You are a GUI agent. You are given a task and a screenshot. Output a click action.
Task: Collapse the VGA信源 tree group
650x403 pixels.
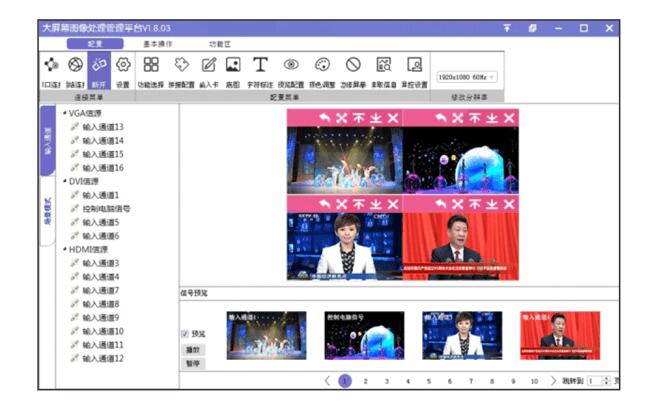[x=63, y=113]
